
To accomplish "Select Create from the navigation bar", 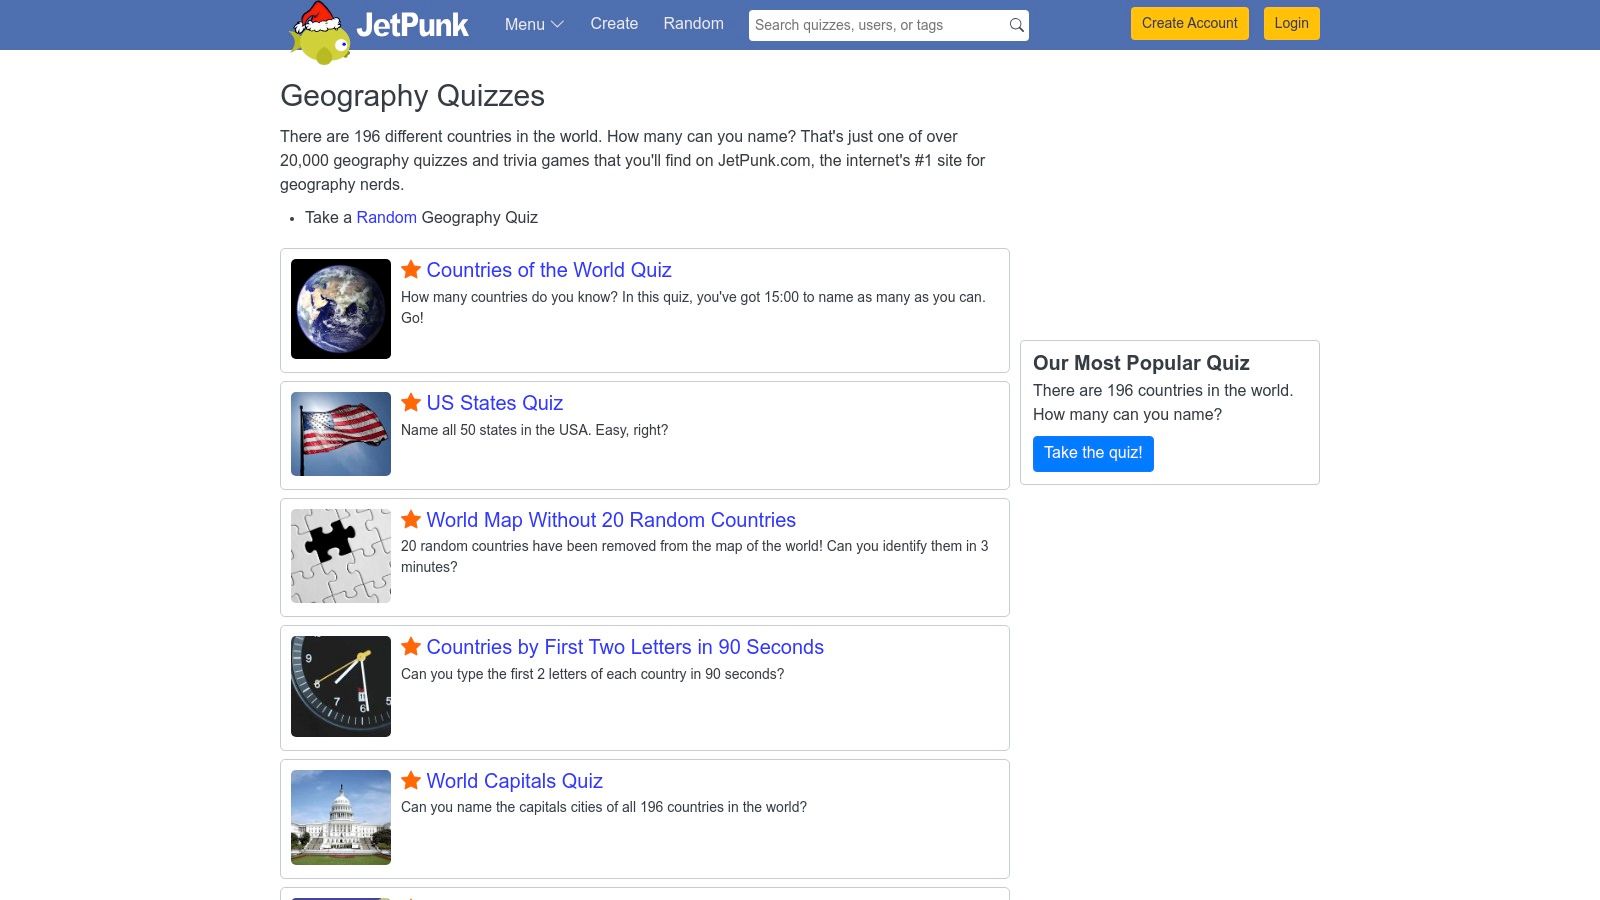I will click(614, 23).
